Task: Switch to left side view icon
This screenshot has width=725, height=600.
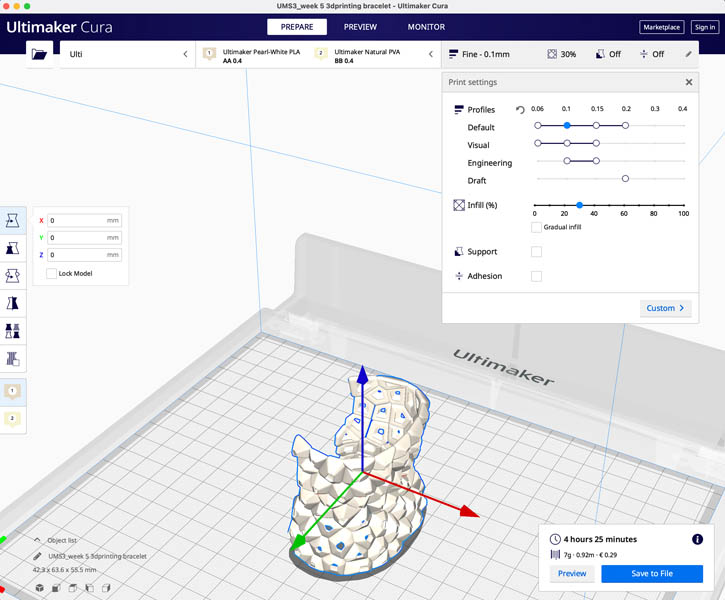Action: click(89, 588)
